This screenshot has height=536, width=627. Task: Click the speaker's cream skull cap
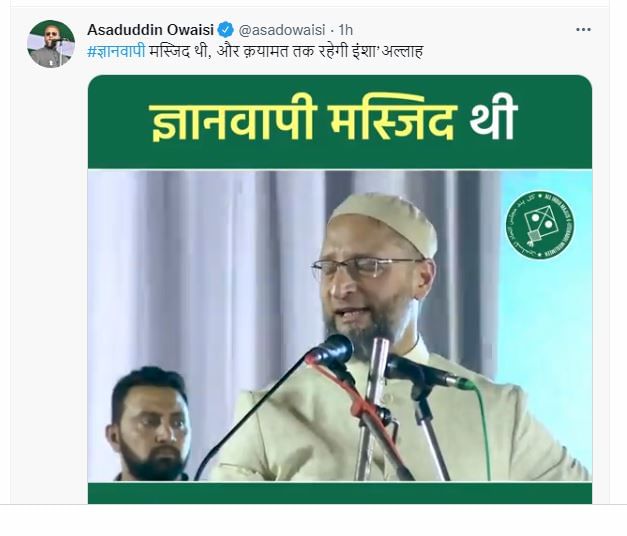(385, 220)
